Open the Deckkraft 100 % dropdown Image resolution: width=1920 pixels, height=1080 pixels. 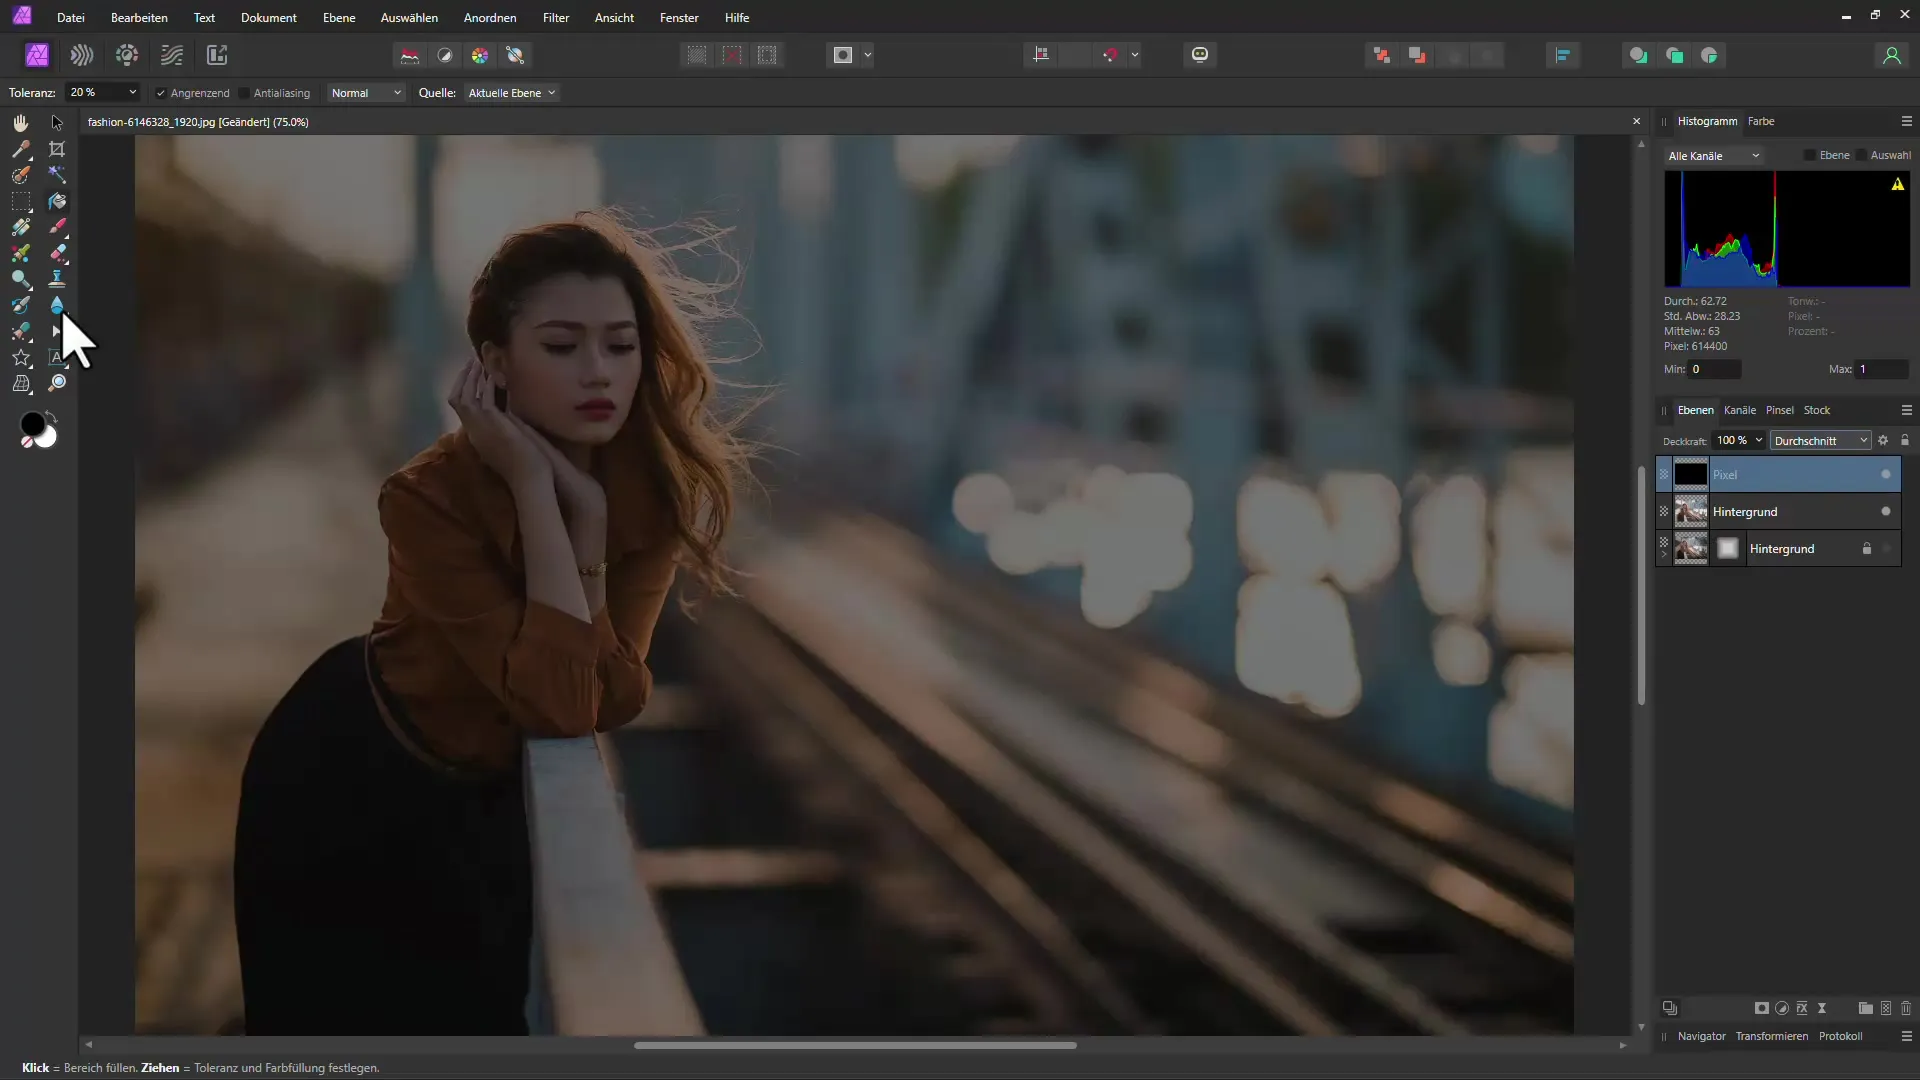point(1759,441)
